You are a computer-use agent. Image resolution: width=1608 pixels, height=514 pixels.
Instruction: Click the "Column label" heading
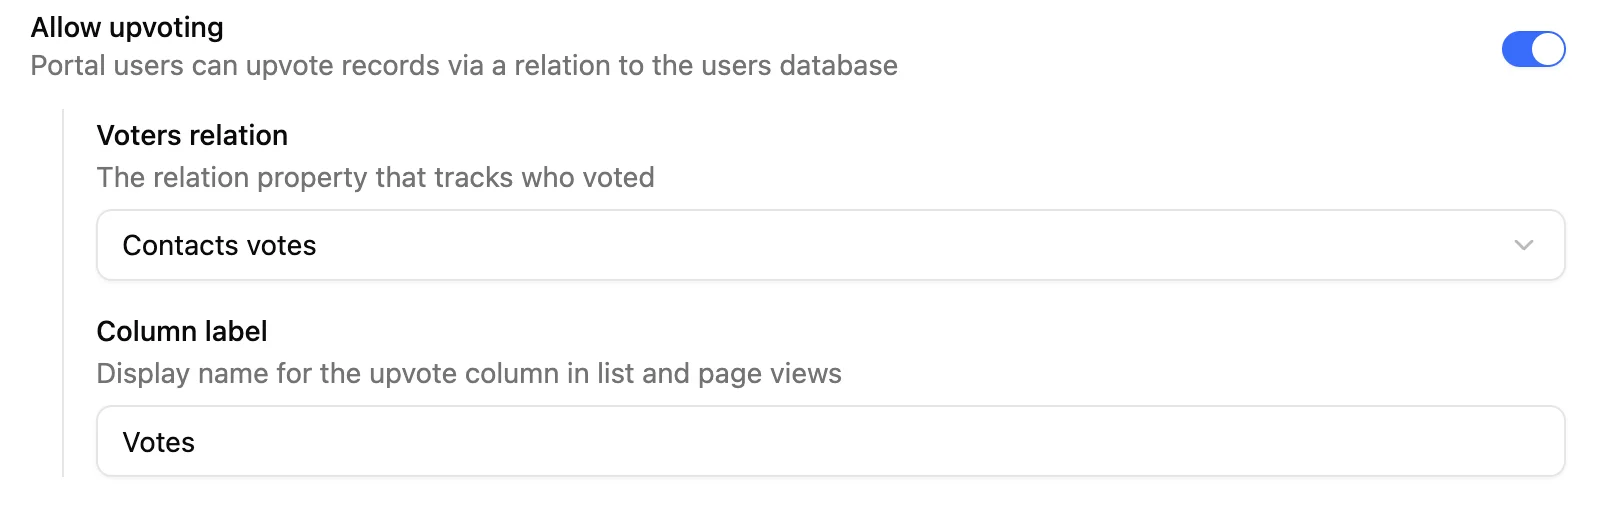pyautogui.click(x=182, y=331)
